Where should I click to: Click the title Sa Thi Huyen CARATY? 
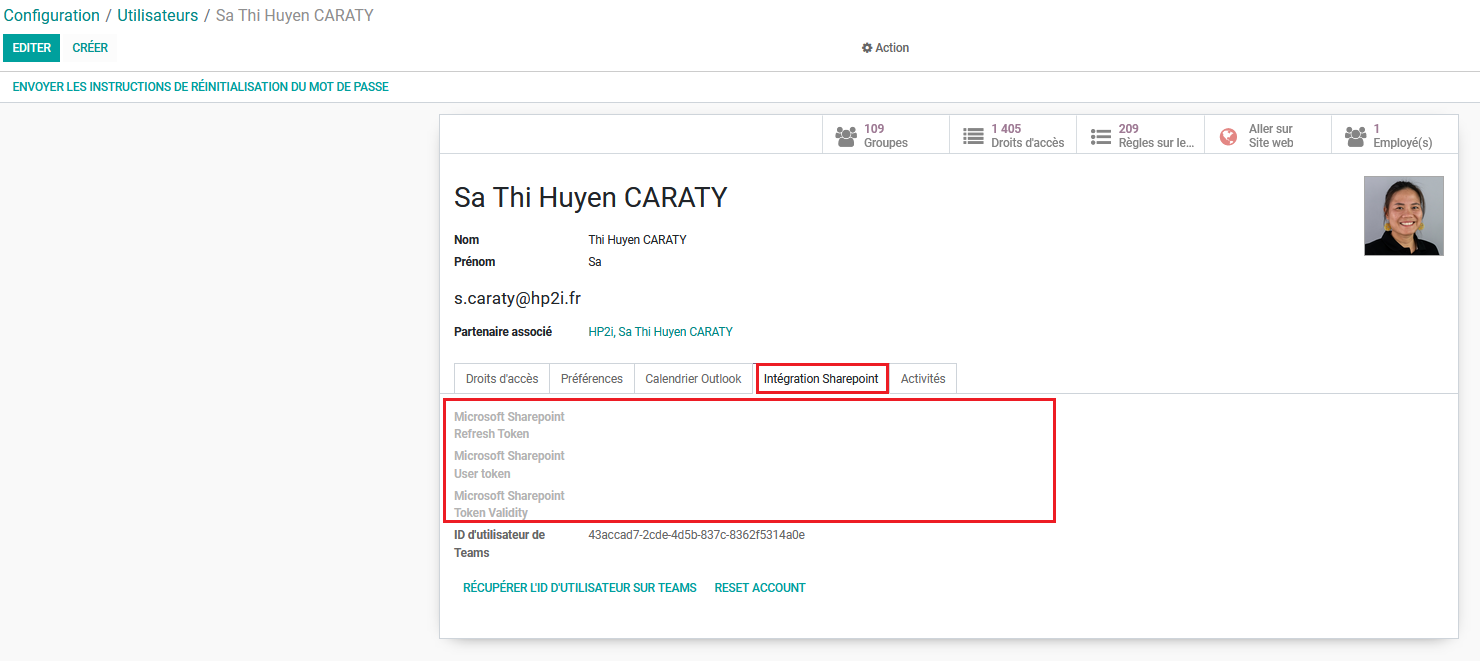[x=590, y=197]
